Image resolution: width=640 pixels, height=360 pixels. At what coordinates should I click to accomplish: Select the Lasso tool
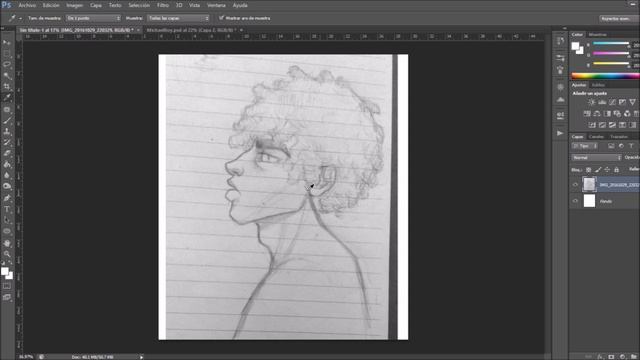point(7,64)
